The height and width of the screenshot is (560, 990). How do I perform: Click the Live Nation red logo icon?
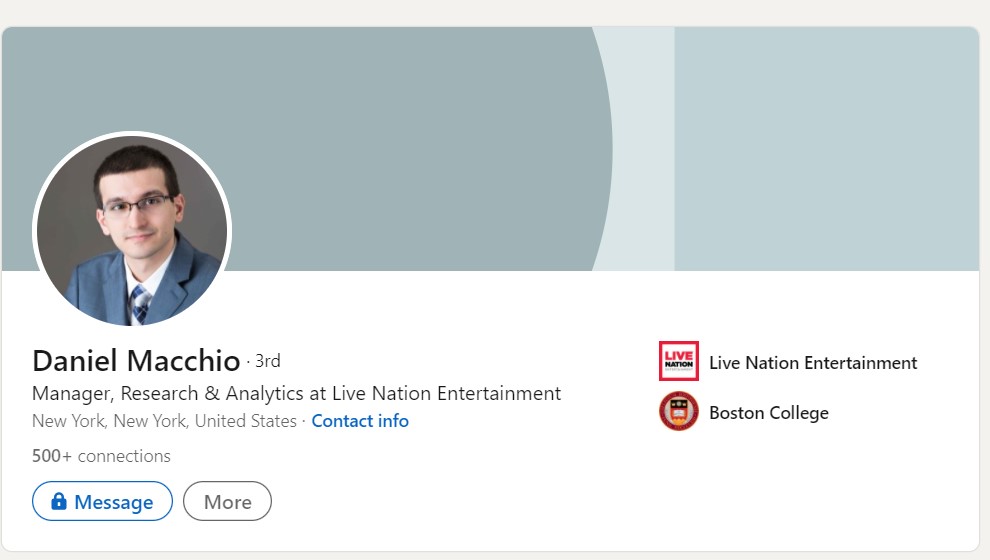(x=679, y=361)
